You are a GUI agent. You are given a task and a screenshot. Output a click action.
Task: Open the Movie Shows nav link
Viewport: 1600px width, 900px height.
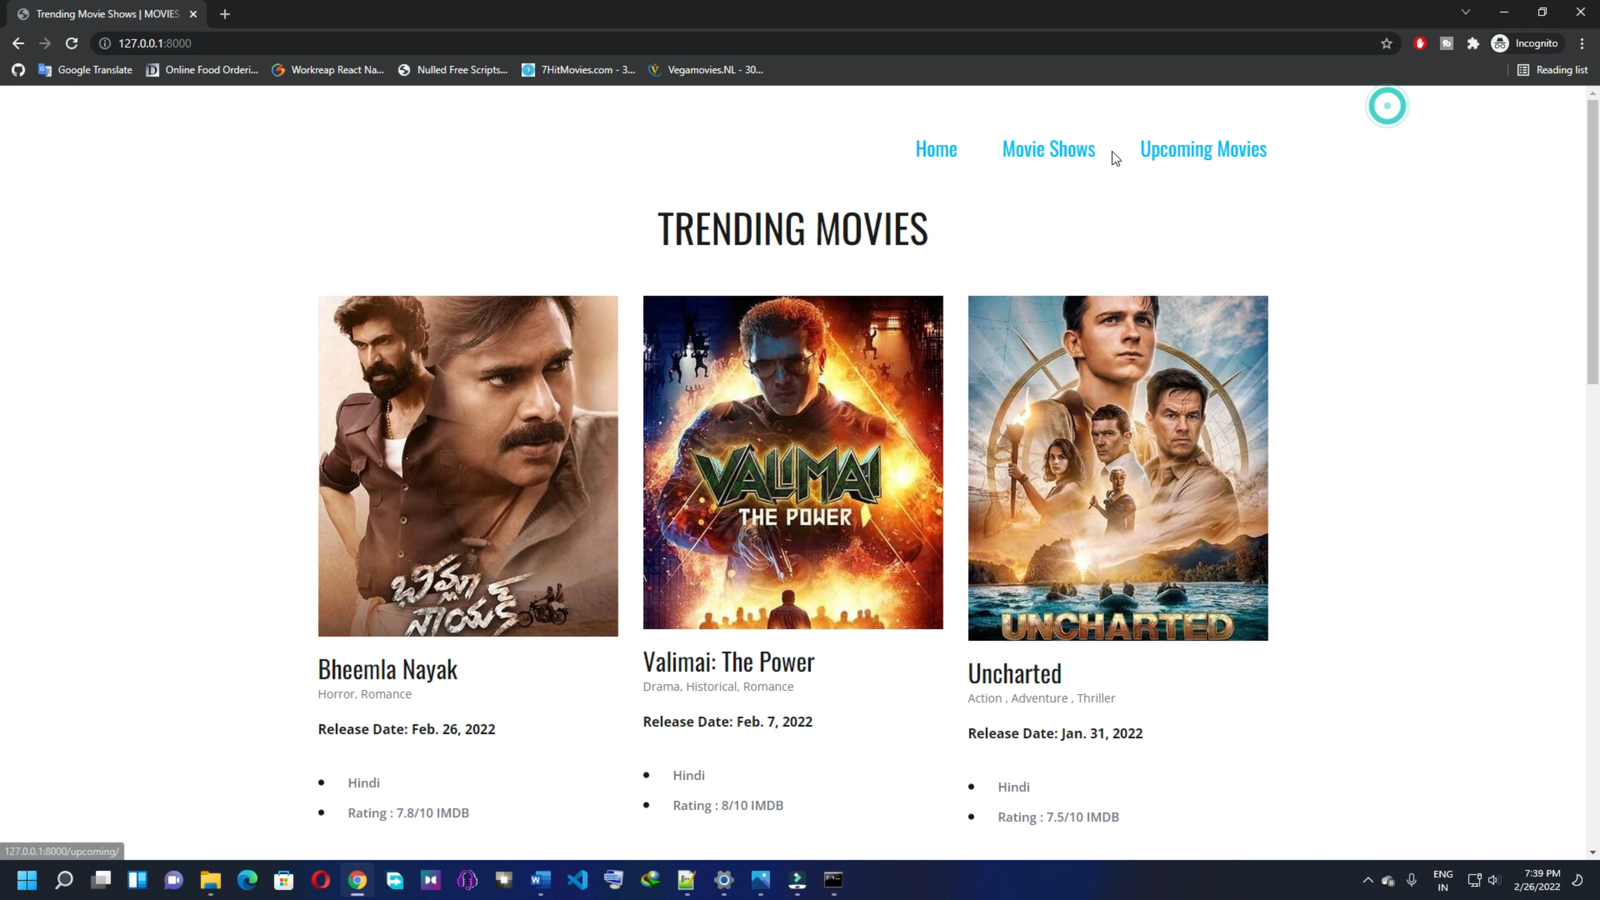coord(1048,149)
